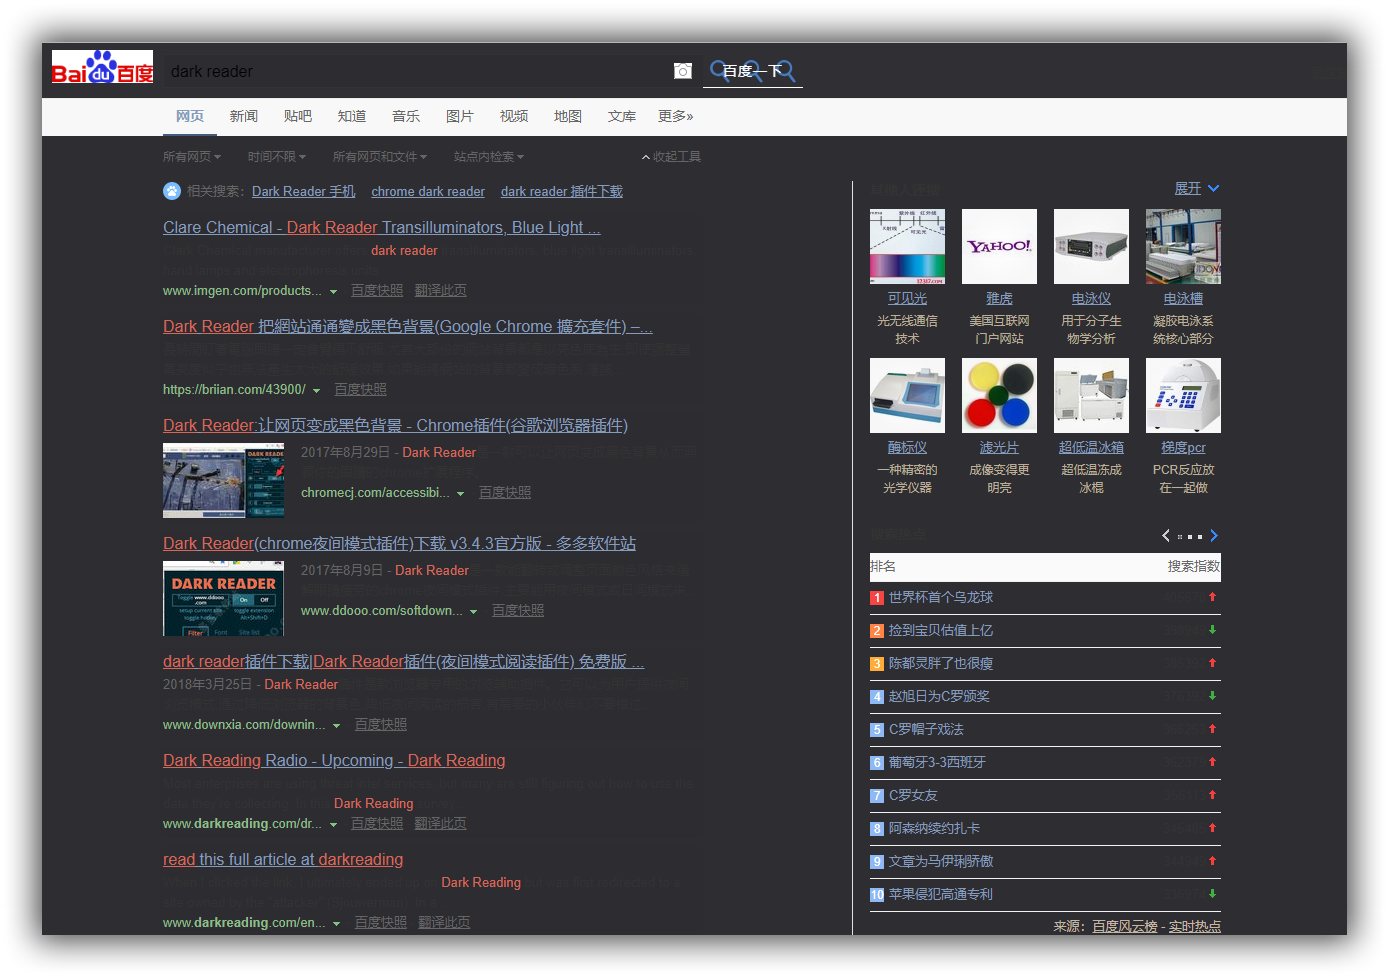Image resolution: width=1389 pixels, height=977 pixels.
Task: Open the 可见光 spectrum thumbnail
Action: (907, 247)
